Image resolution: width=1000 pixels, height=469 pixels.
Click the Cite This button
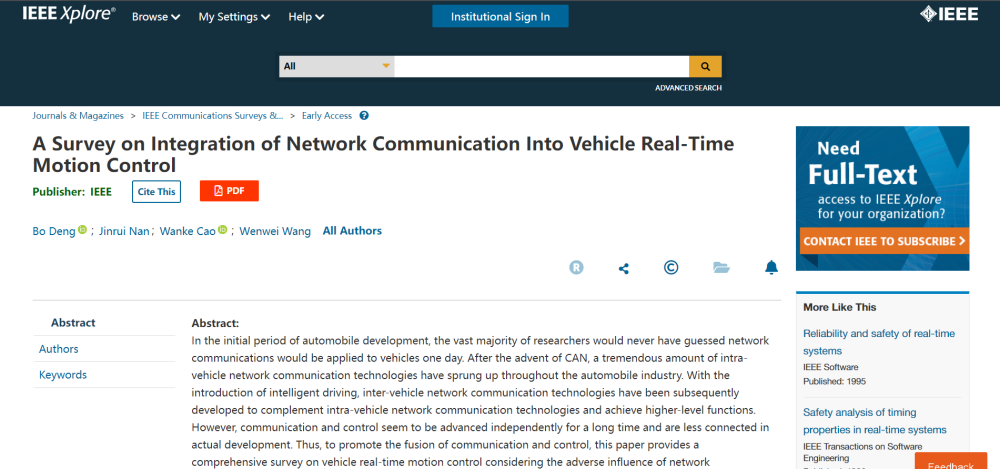pos(156,192)
